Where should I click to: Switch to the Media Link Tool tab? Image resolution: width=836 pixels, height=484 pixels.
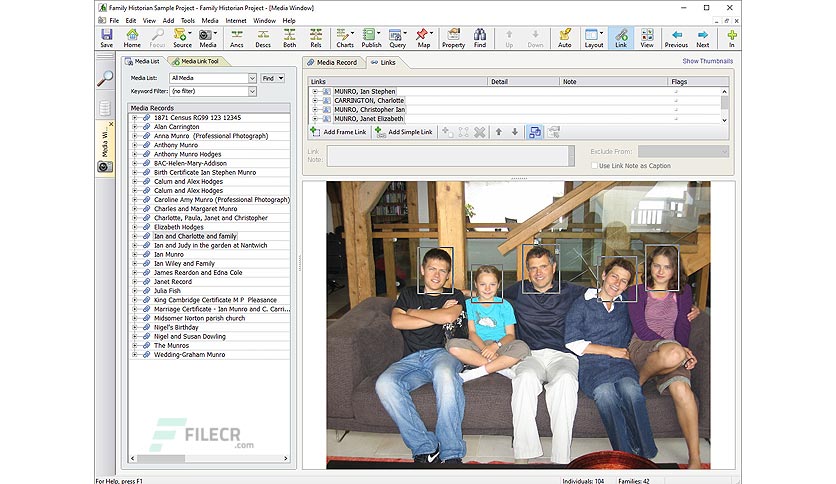pos(196,61)
